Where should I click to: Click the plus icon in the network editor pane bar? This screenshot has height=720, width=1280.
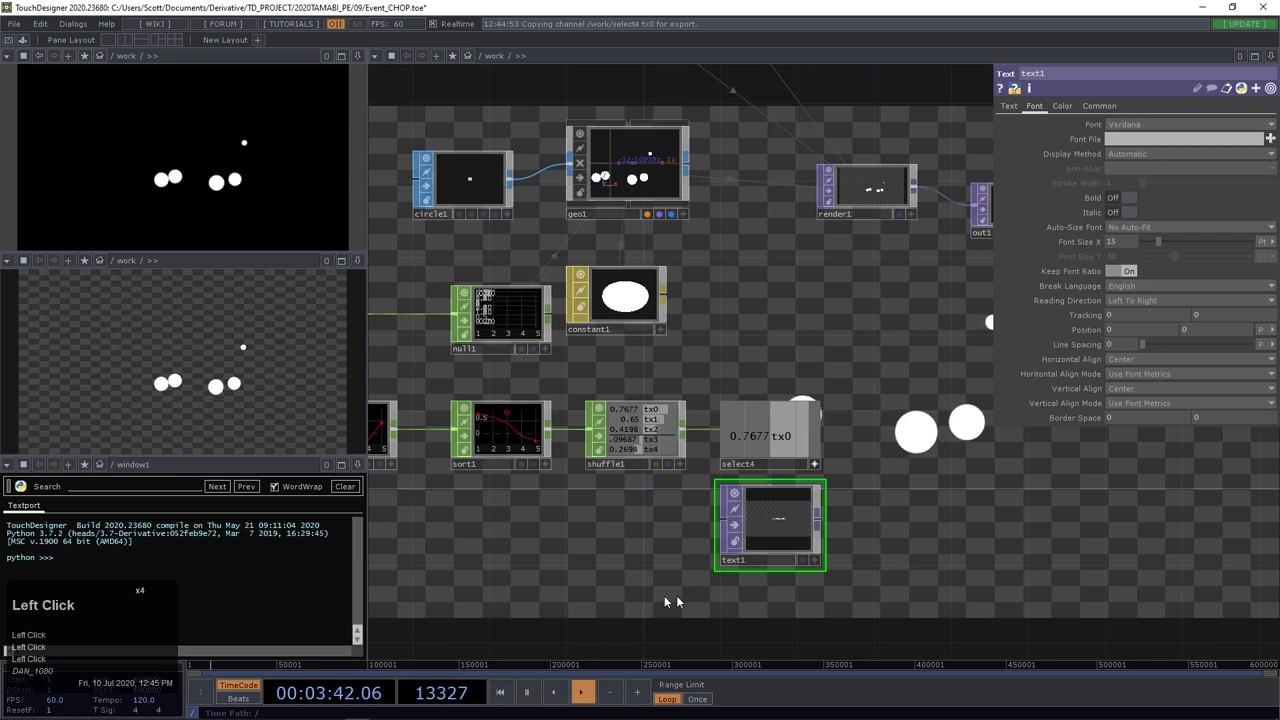[436, 56]
